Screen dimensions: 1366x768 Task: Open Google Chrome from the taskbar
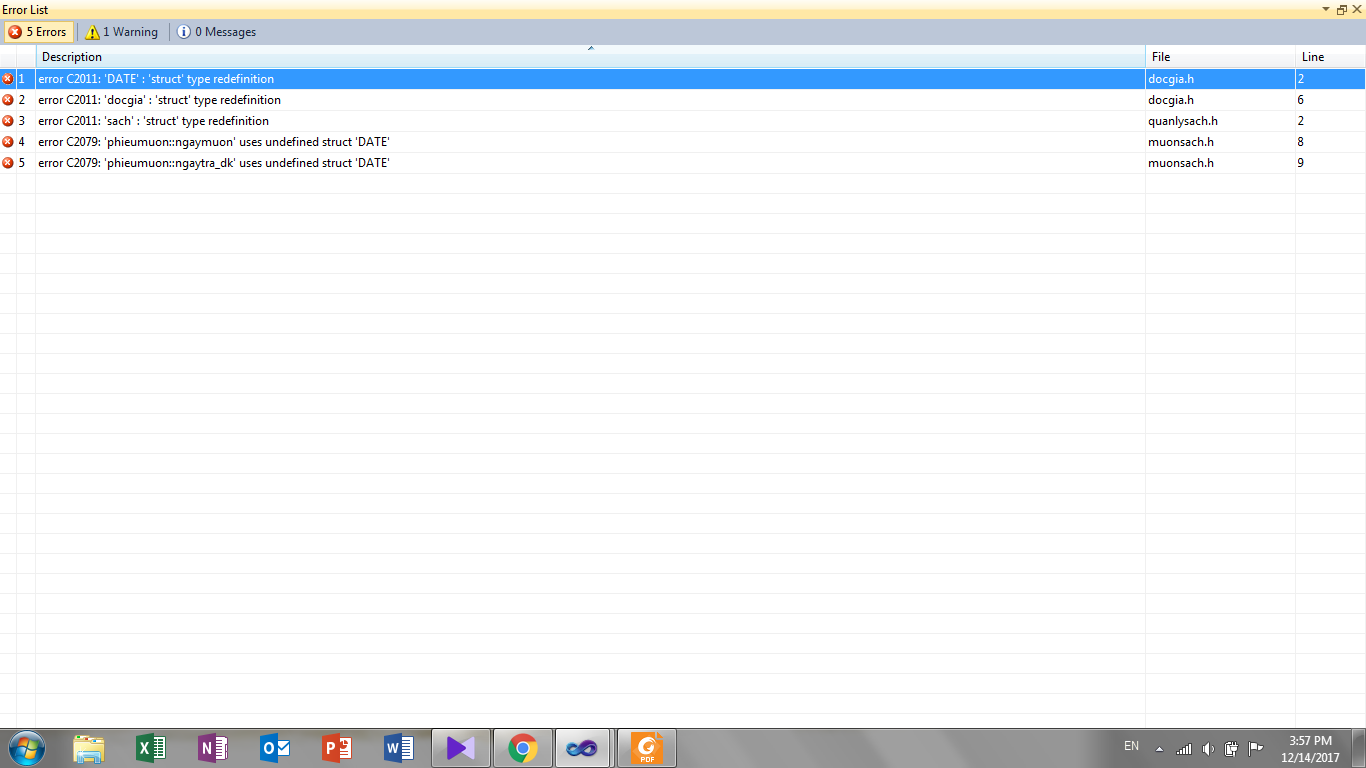522,748
